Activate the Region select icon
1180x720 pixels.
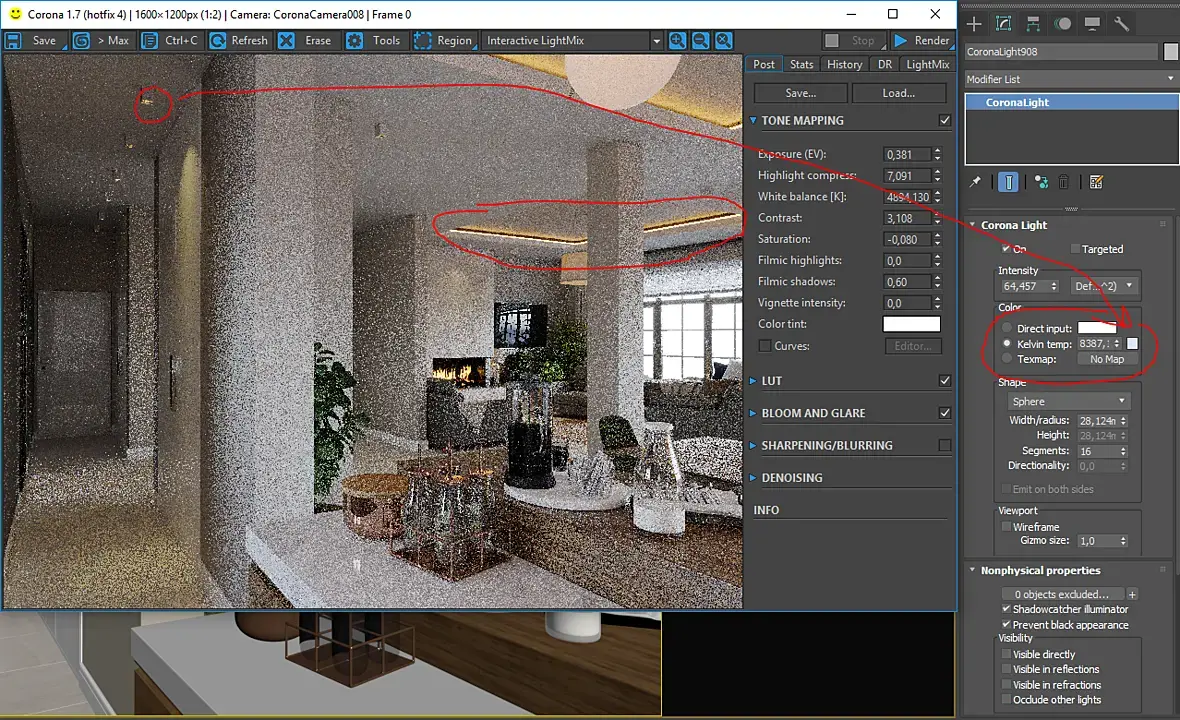pyautogui.click(x=423, y=41)
